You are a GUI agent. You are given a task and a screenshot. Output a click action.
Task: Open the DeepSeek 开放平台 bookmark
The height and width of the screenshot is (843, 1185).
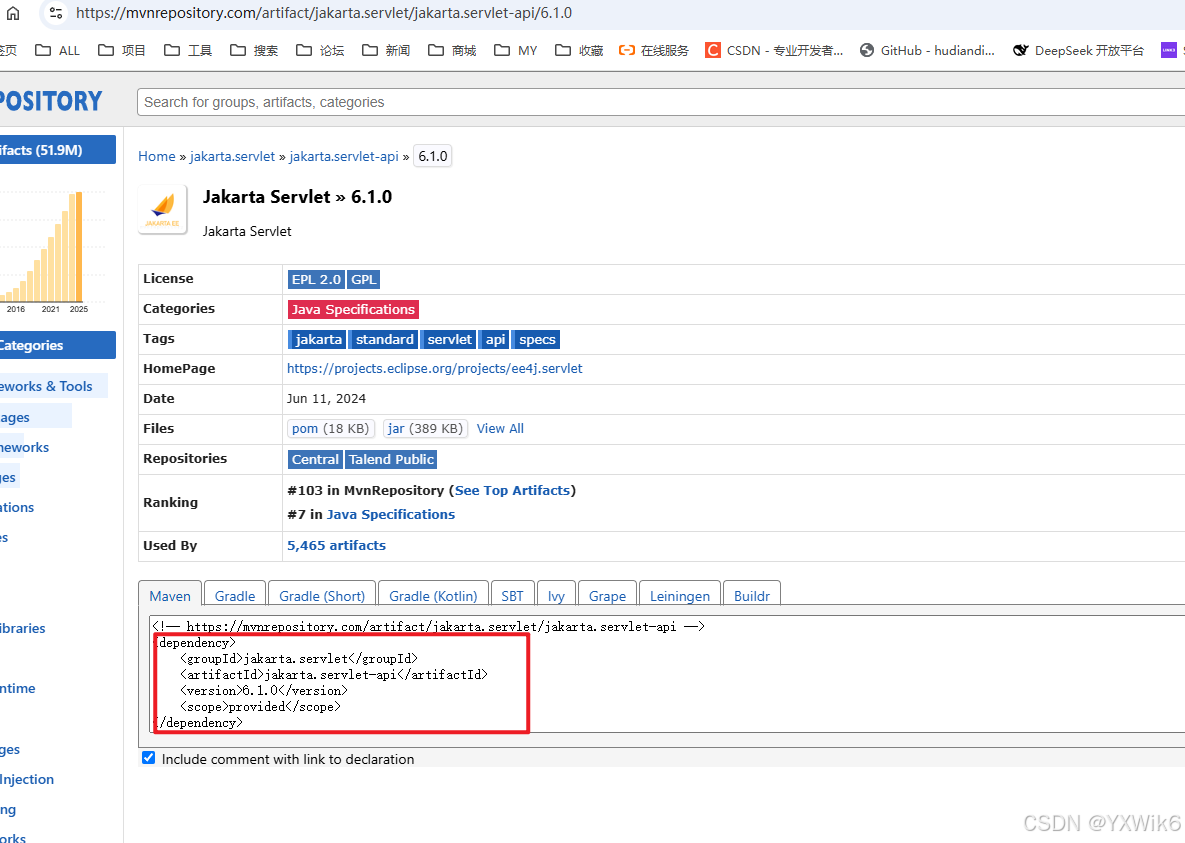[x=1078, y=51]
